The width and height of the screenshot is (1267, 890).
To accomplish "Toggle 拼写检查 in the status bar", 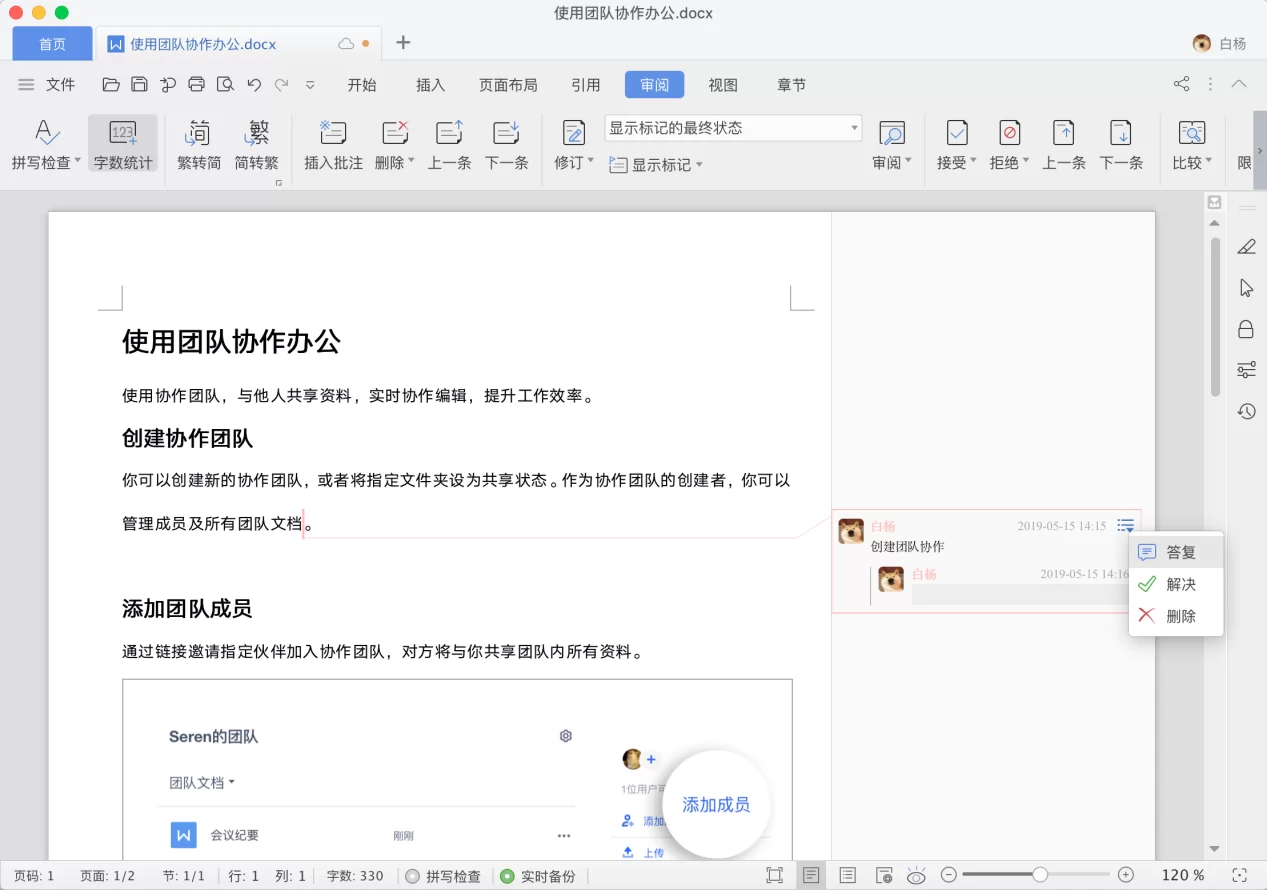I will (x=443, y=876).
